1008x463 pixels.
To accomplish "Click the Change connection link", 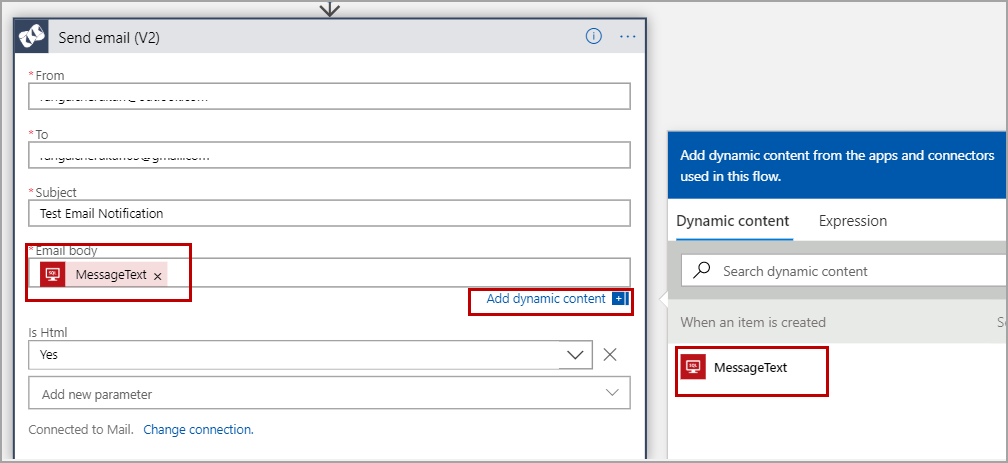I will (x=198, y=429).
